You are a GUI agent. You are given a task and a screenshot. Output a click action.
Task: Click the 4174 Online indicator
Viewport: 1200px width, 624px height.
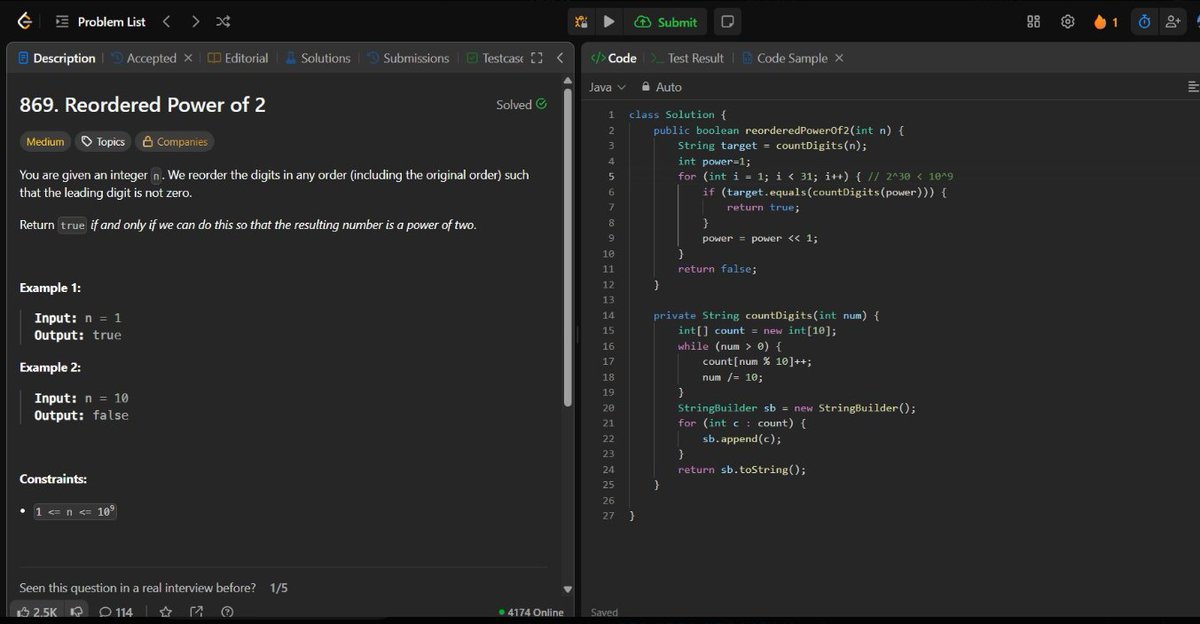(x=531, y=612)
